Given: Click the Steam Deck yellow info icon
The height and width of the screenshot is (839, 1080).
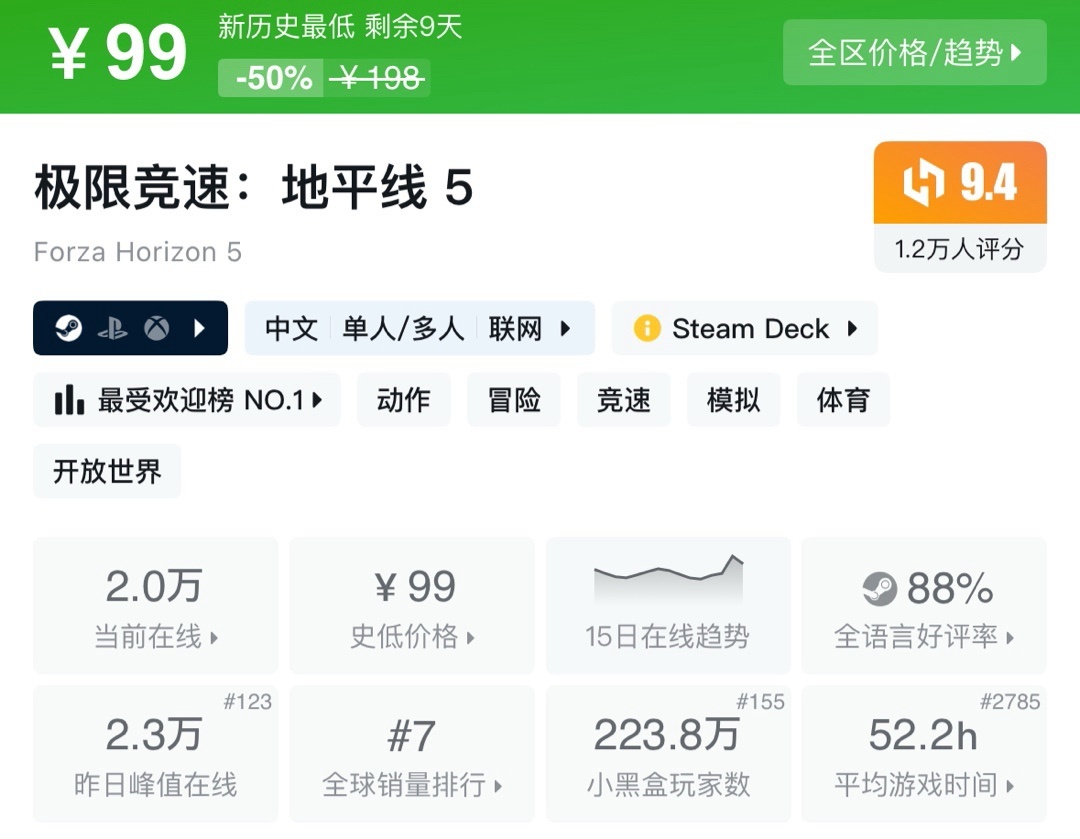Looking at the screenshot, I should pos(647,328).
